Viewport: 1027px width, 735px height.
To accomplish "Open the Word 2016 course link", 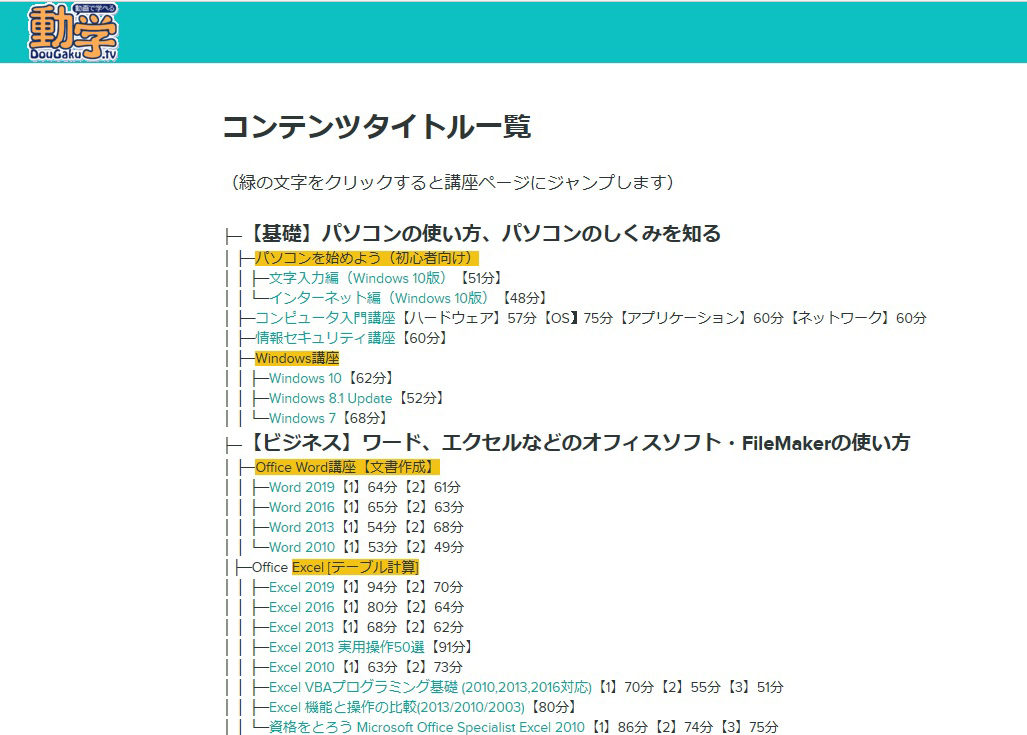I will pos(301,508).
